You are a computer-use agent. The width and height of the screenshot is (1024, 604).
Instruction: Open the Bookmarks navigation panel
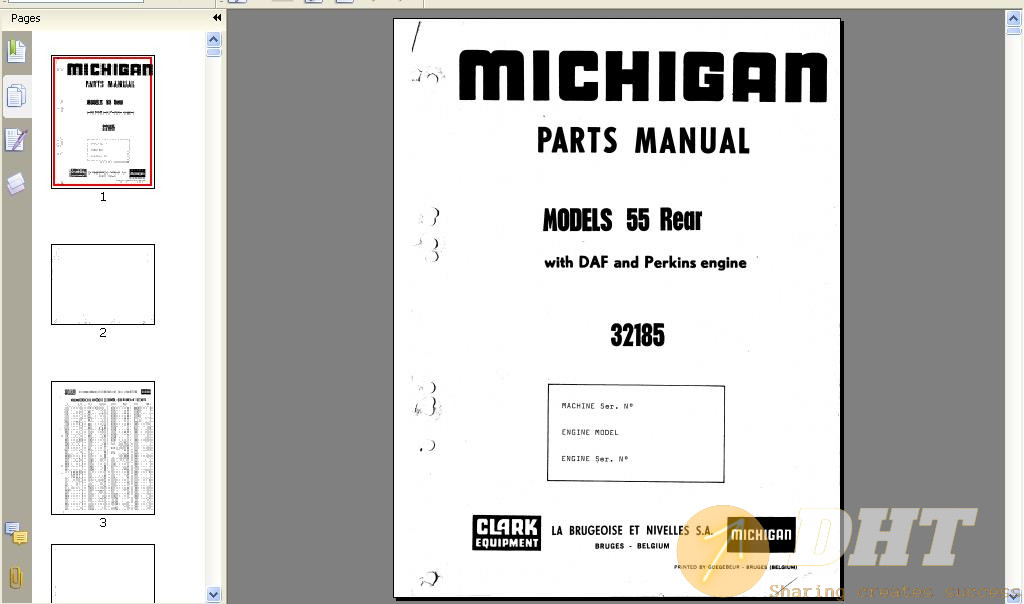pos(16,52)
